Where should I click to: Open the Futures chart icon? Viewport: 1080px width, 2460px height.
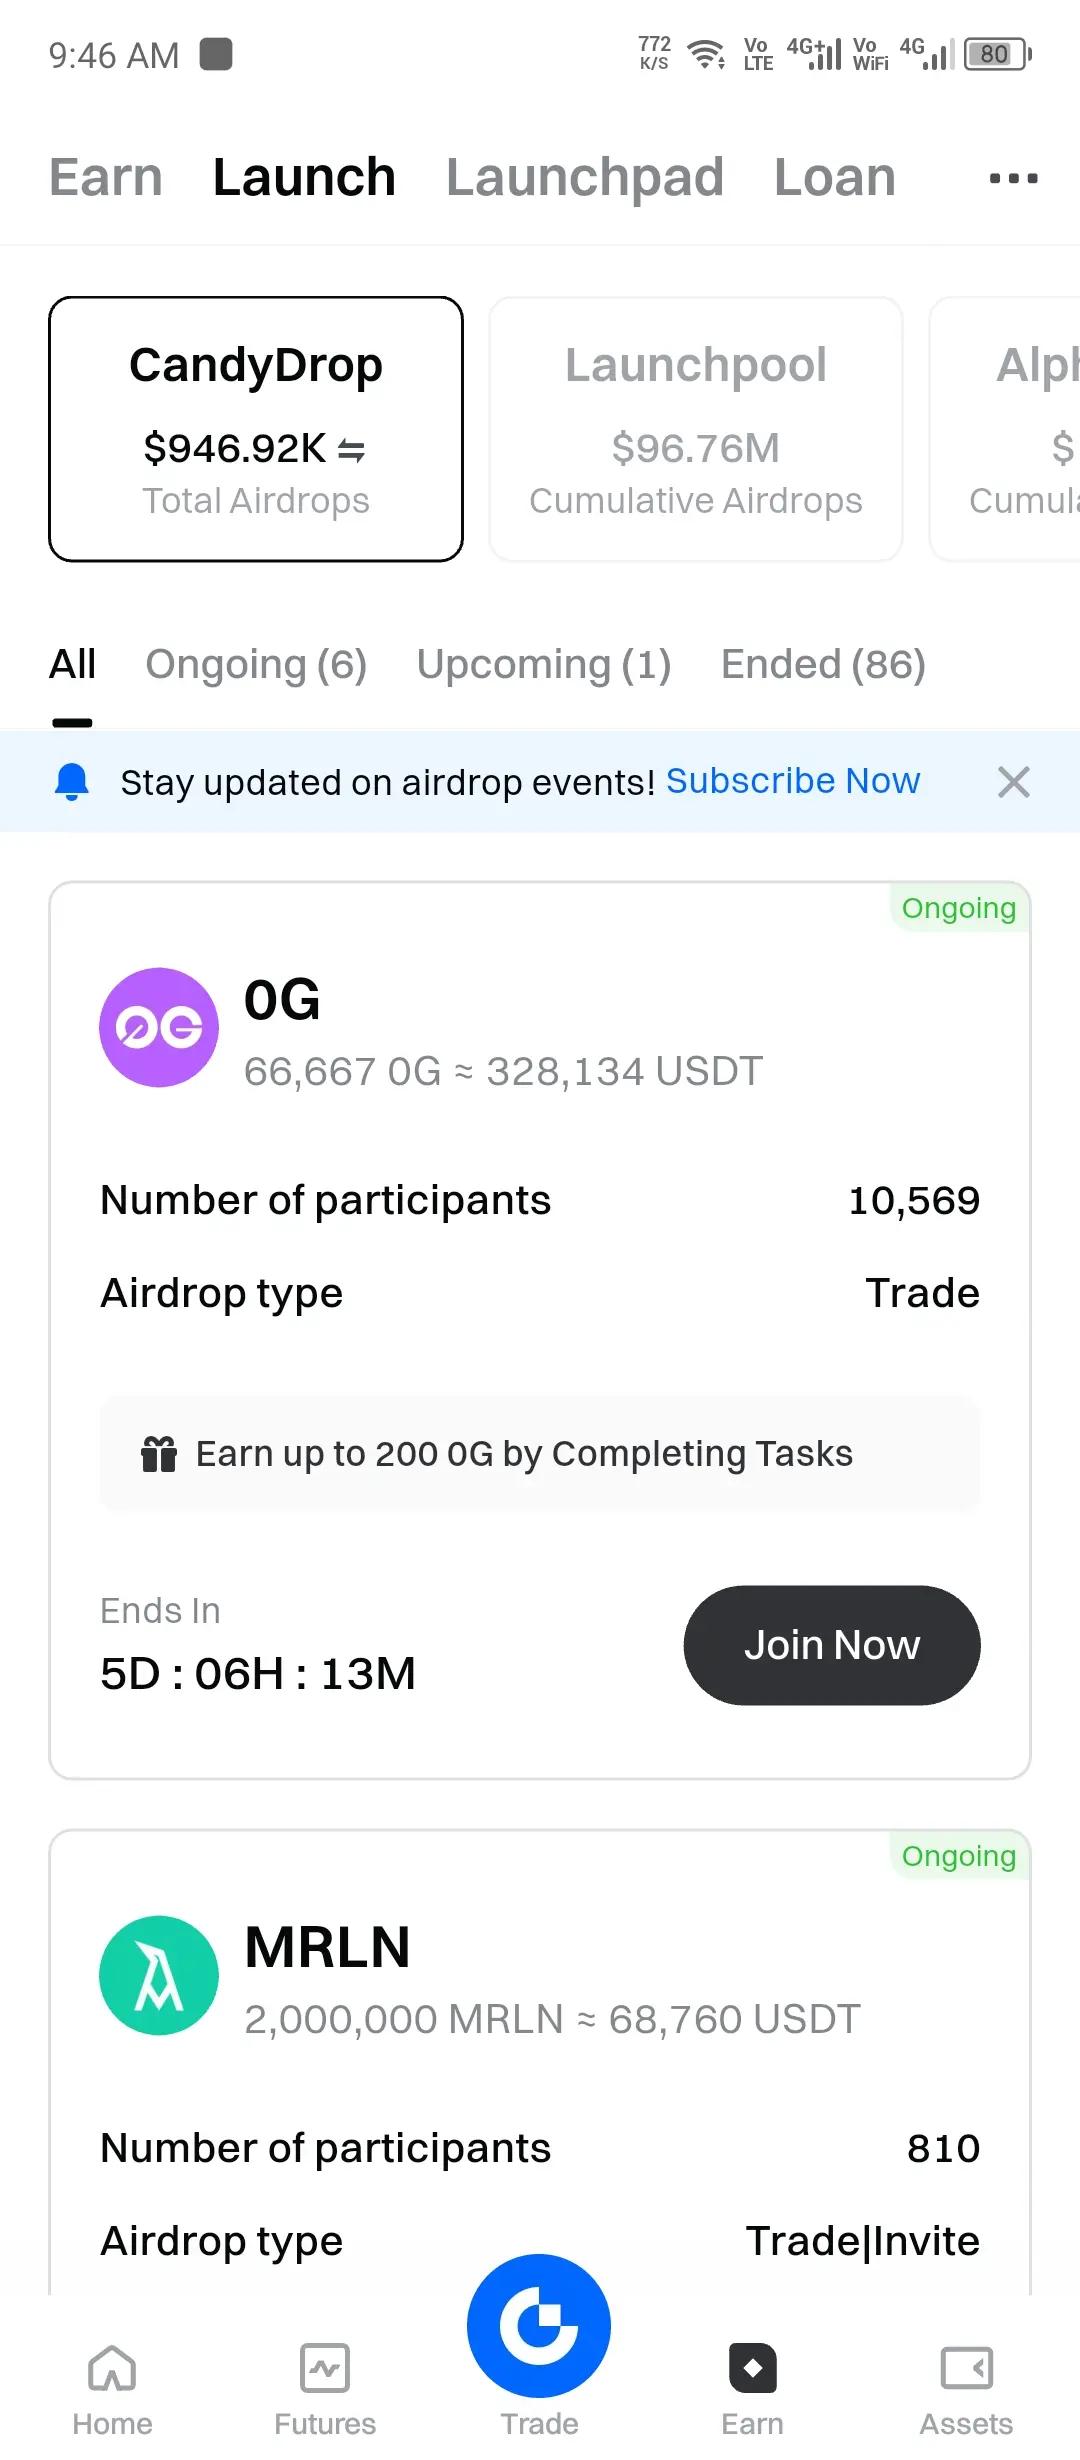[x=325, y=2368]
